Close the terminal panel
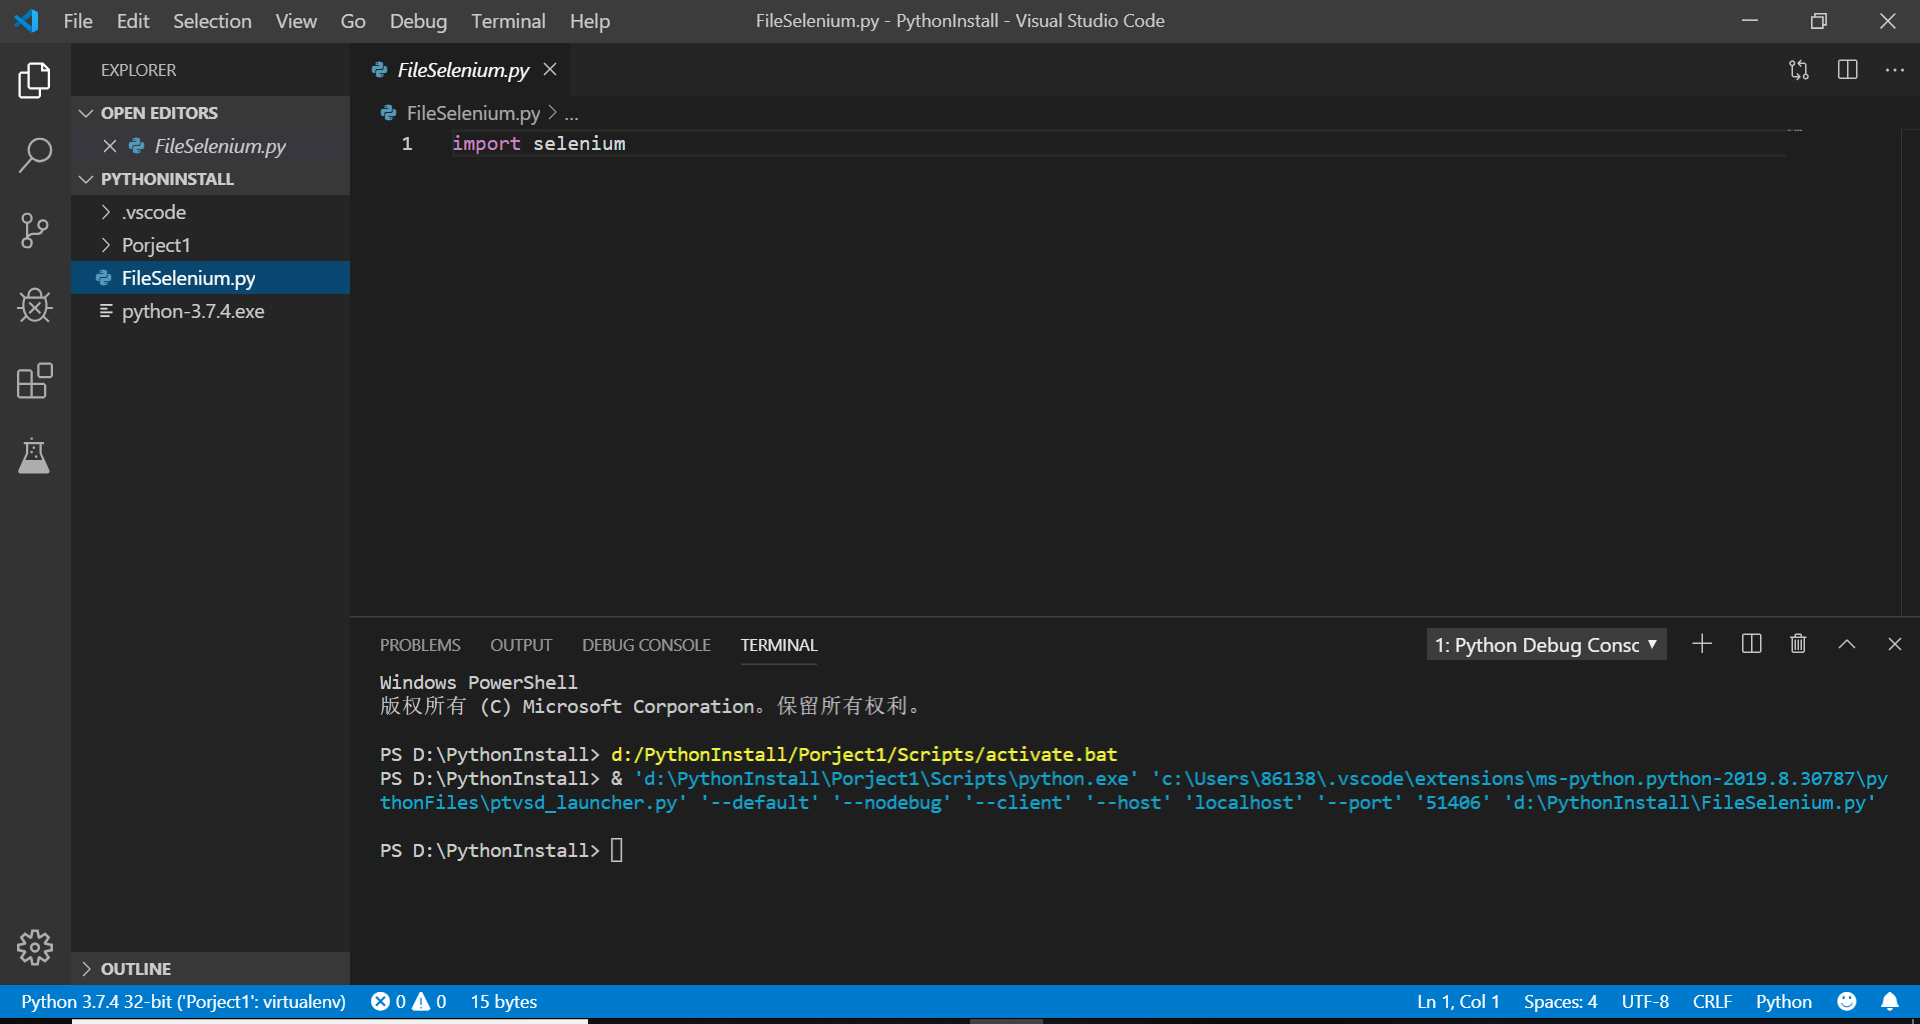 point(1895,644)
